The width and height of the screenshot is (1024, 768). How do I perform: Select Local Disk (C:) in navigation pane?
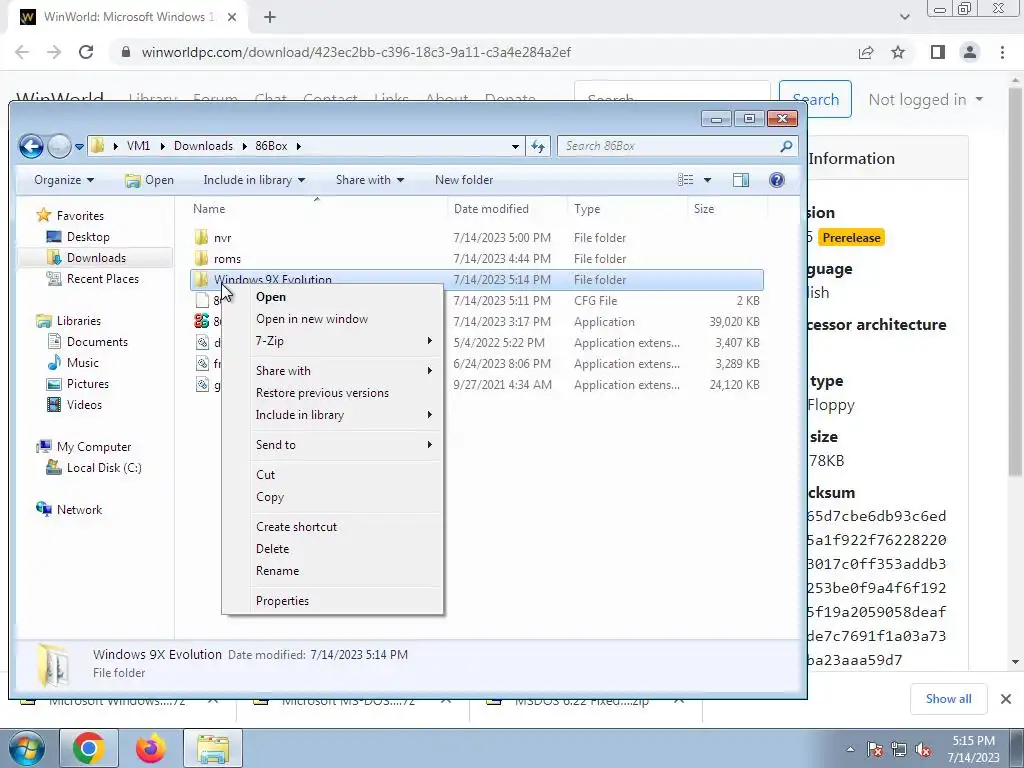coord(103,468)
